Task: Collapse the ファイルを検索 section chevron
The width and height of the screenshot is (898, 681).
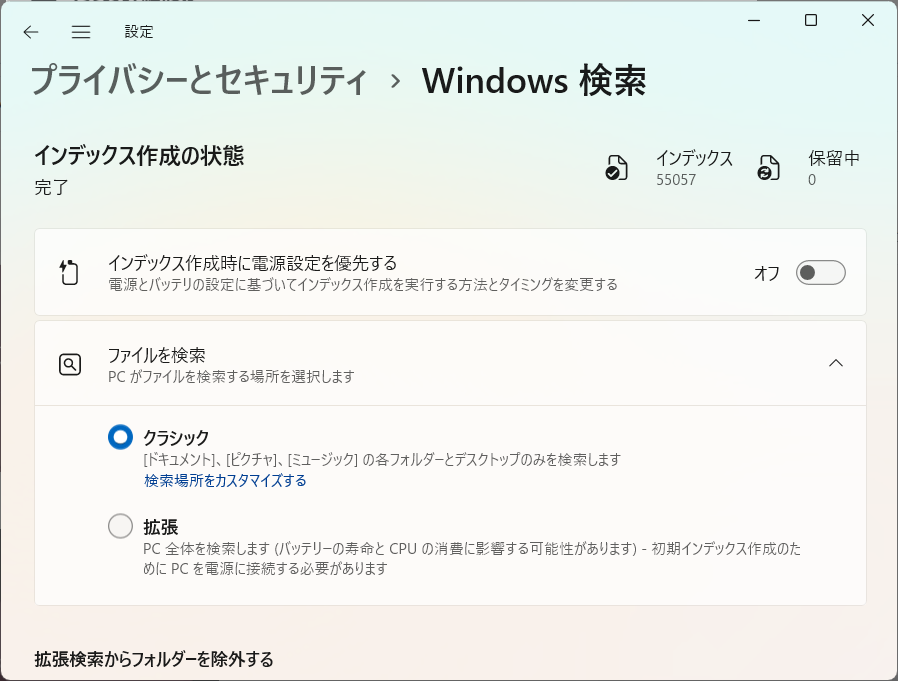Action: tap(836, 363)
